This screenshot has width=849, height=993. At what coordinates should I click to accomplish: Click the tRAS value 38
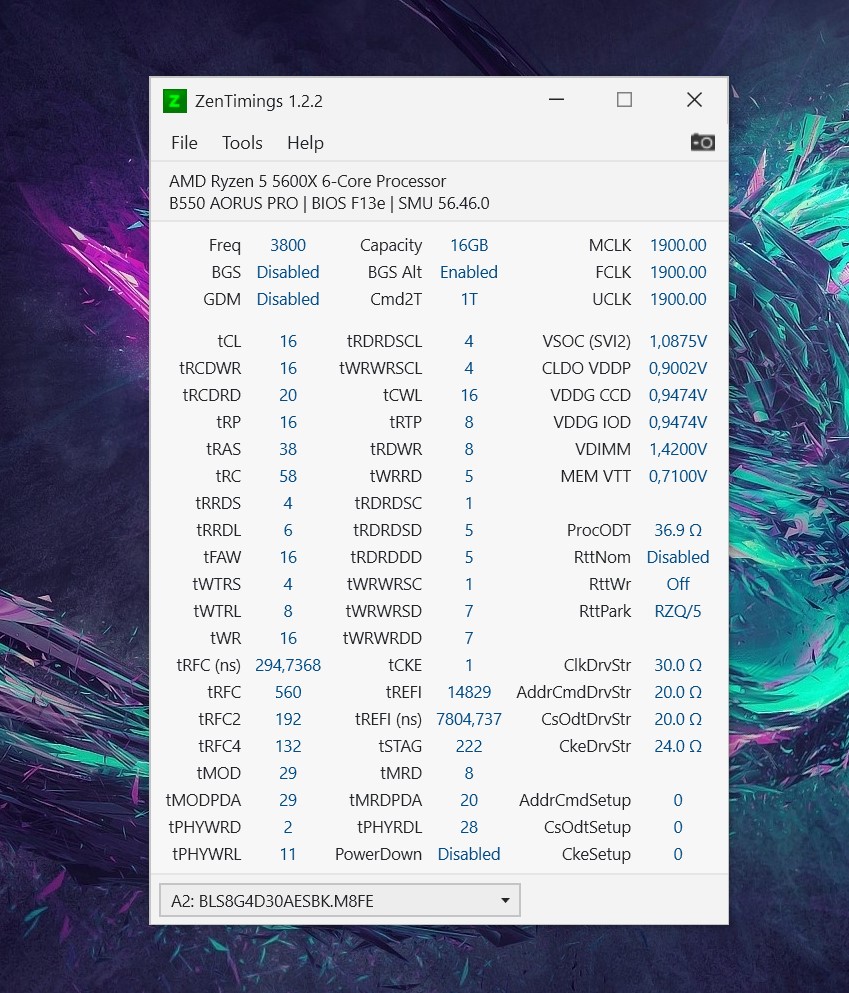click(x=288, y=449)
